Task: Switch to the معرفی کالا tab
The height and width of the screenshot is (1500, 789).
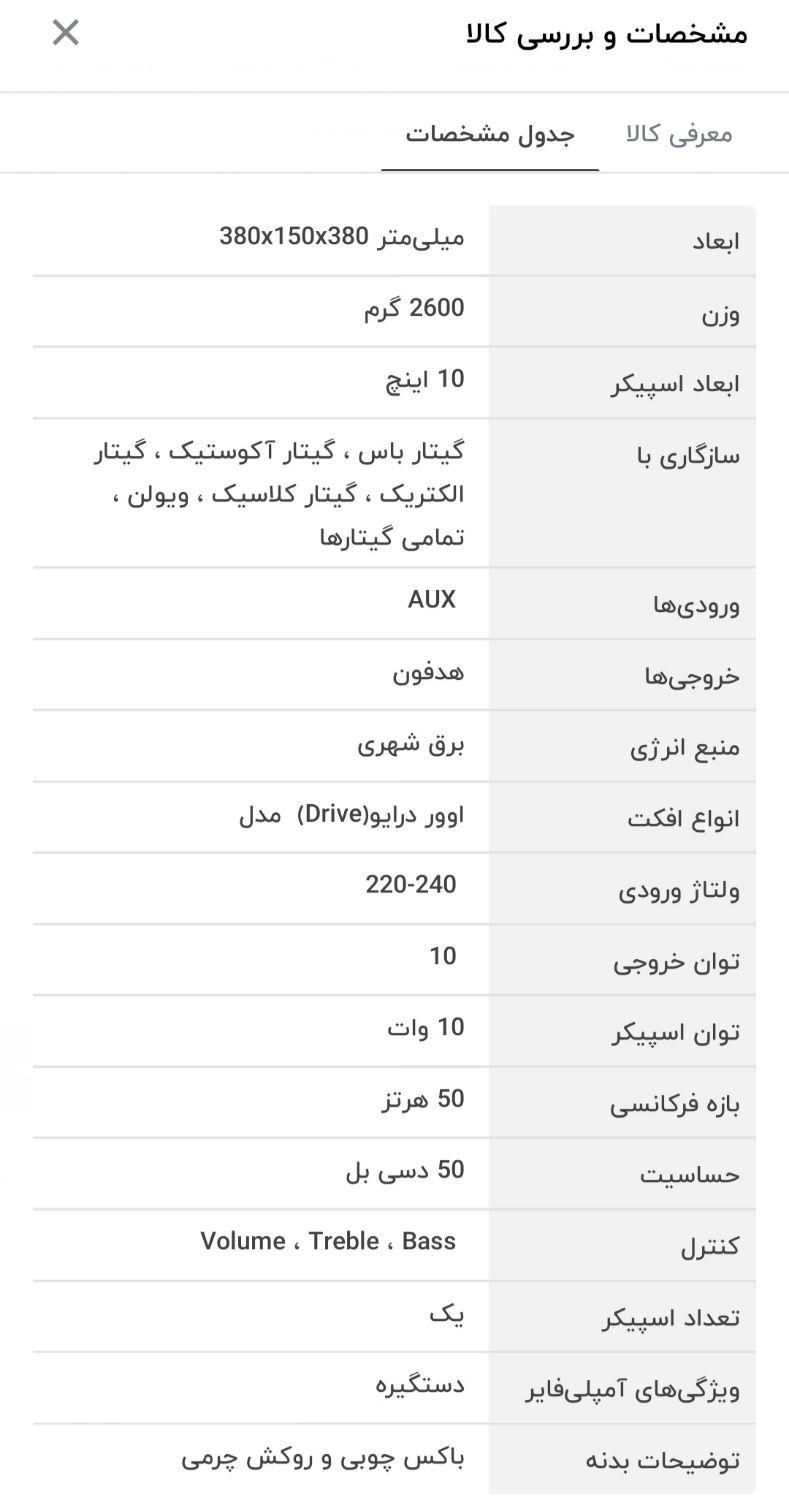Action: point(677,132)
